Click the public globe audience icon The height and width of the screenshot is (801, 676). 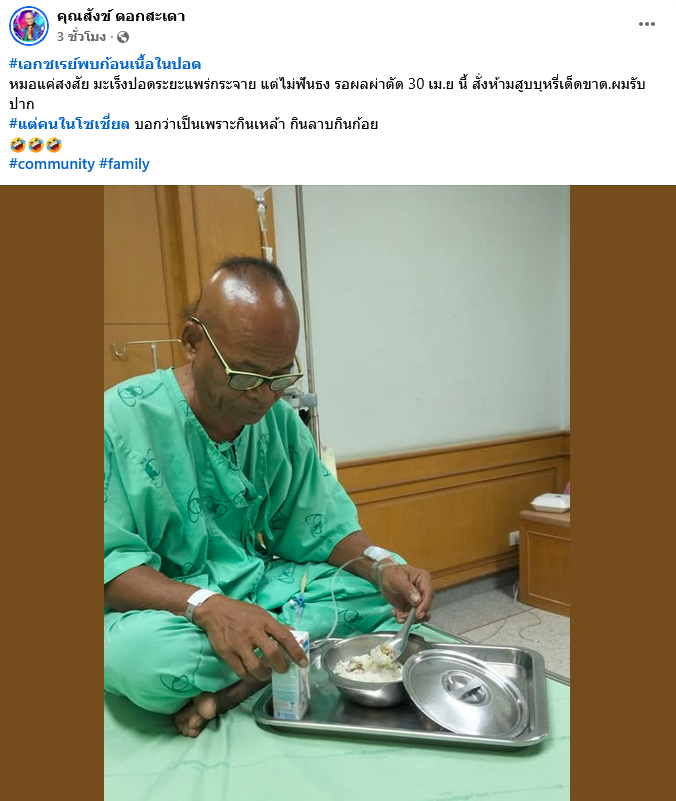click(123, 37)
